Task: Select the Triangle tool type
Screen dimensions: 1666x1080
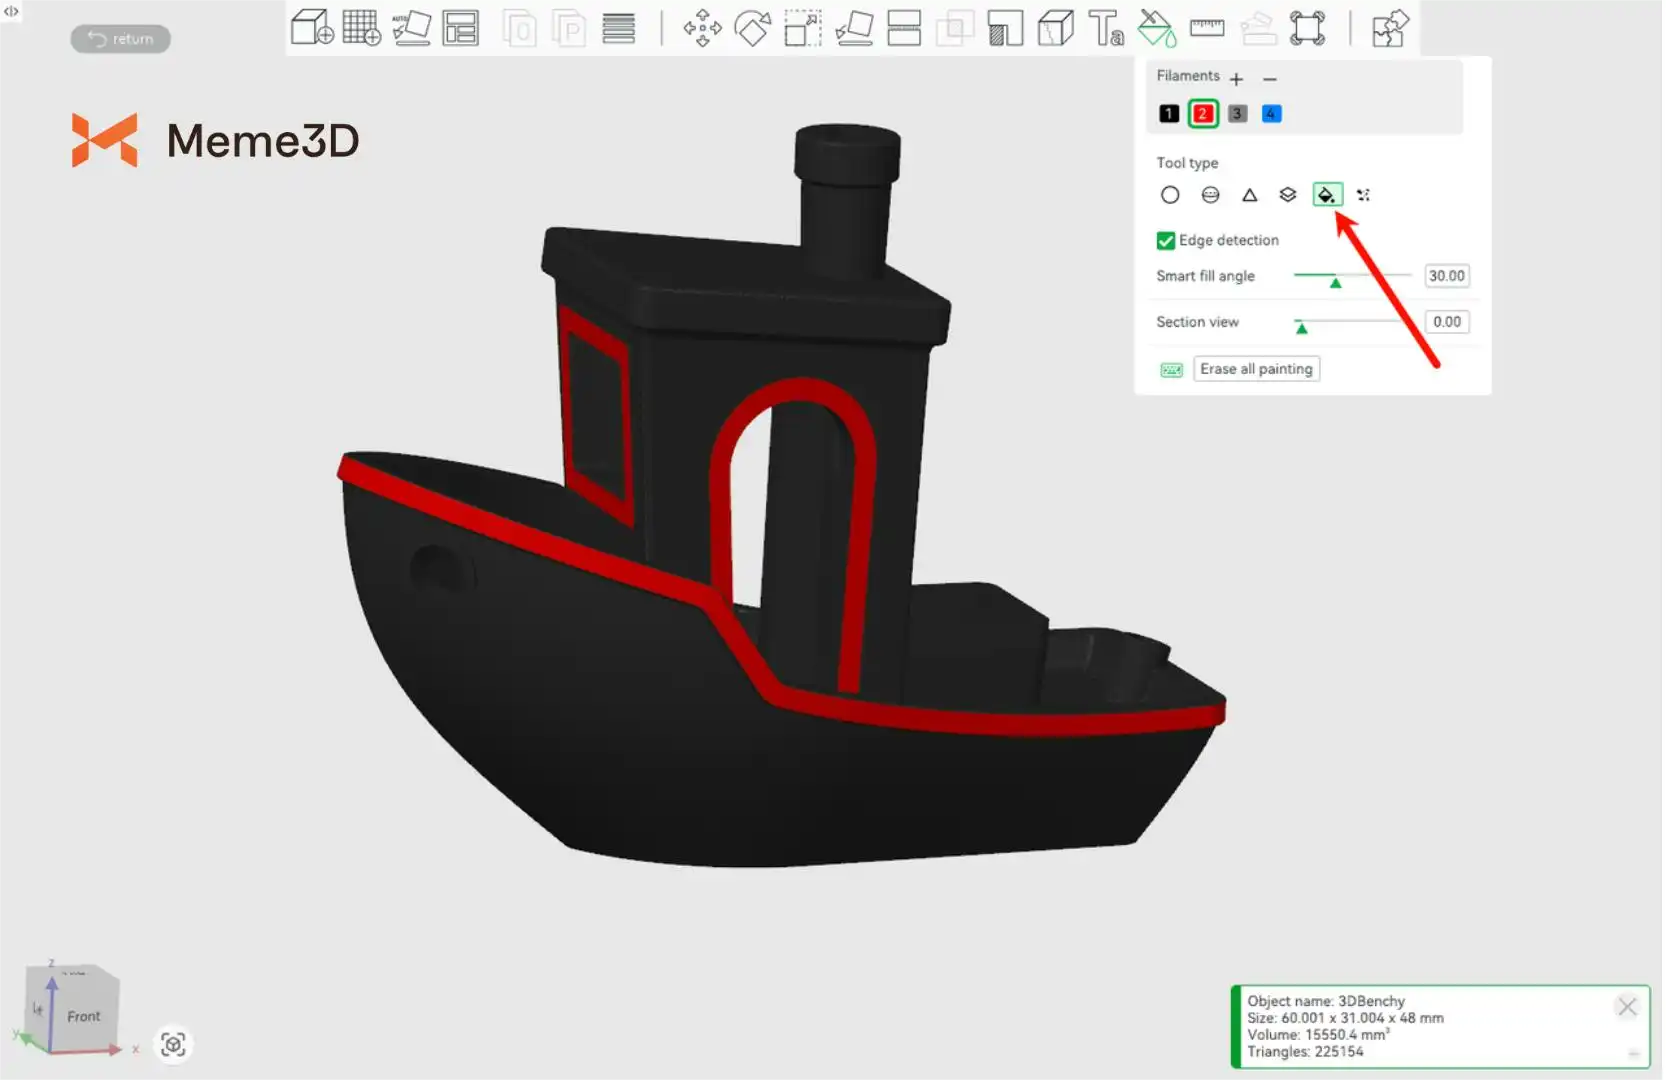Action: pyautogui.click(x=1249, y=195)
